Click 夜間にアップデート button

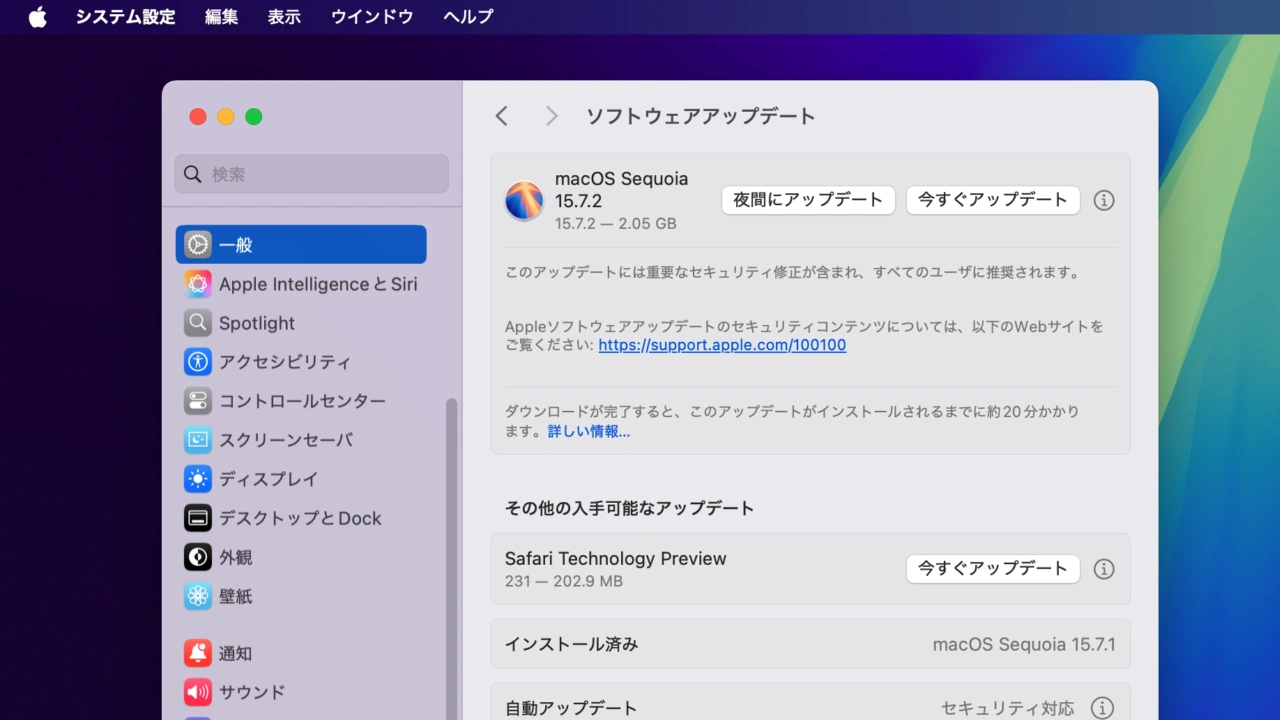[808, 200]
